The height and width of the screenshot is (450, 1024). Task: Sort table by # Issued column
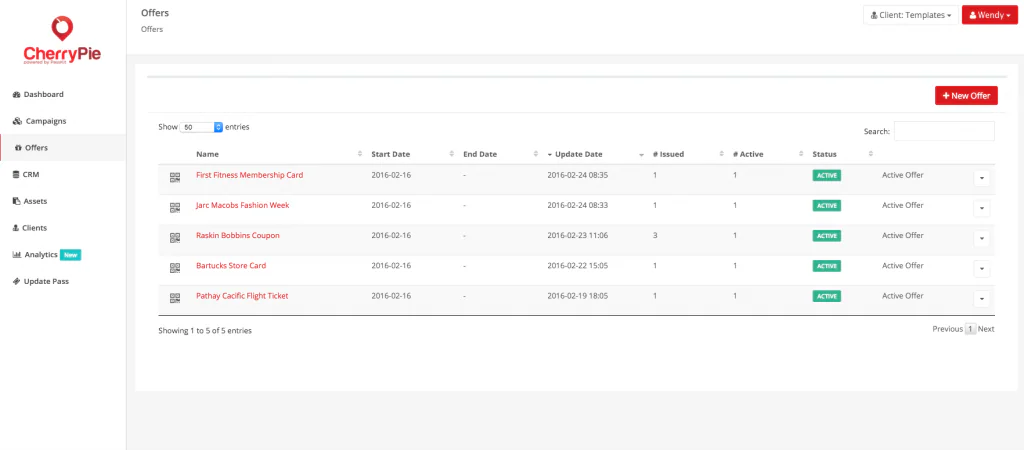(x=688, y=154)
